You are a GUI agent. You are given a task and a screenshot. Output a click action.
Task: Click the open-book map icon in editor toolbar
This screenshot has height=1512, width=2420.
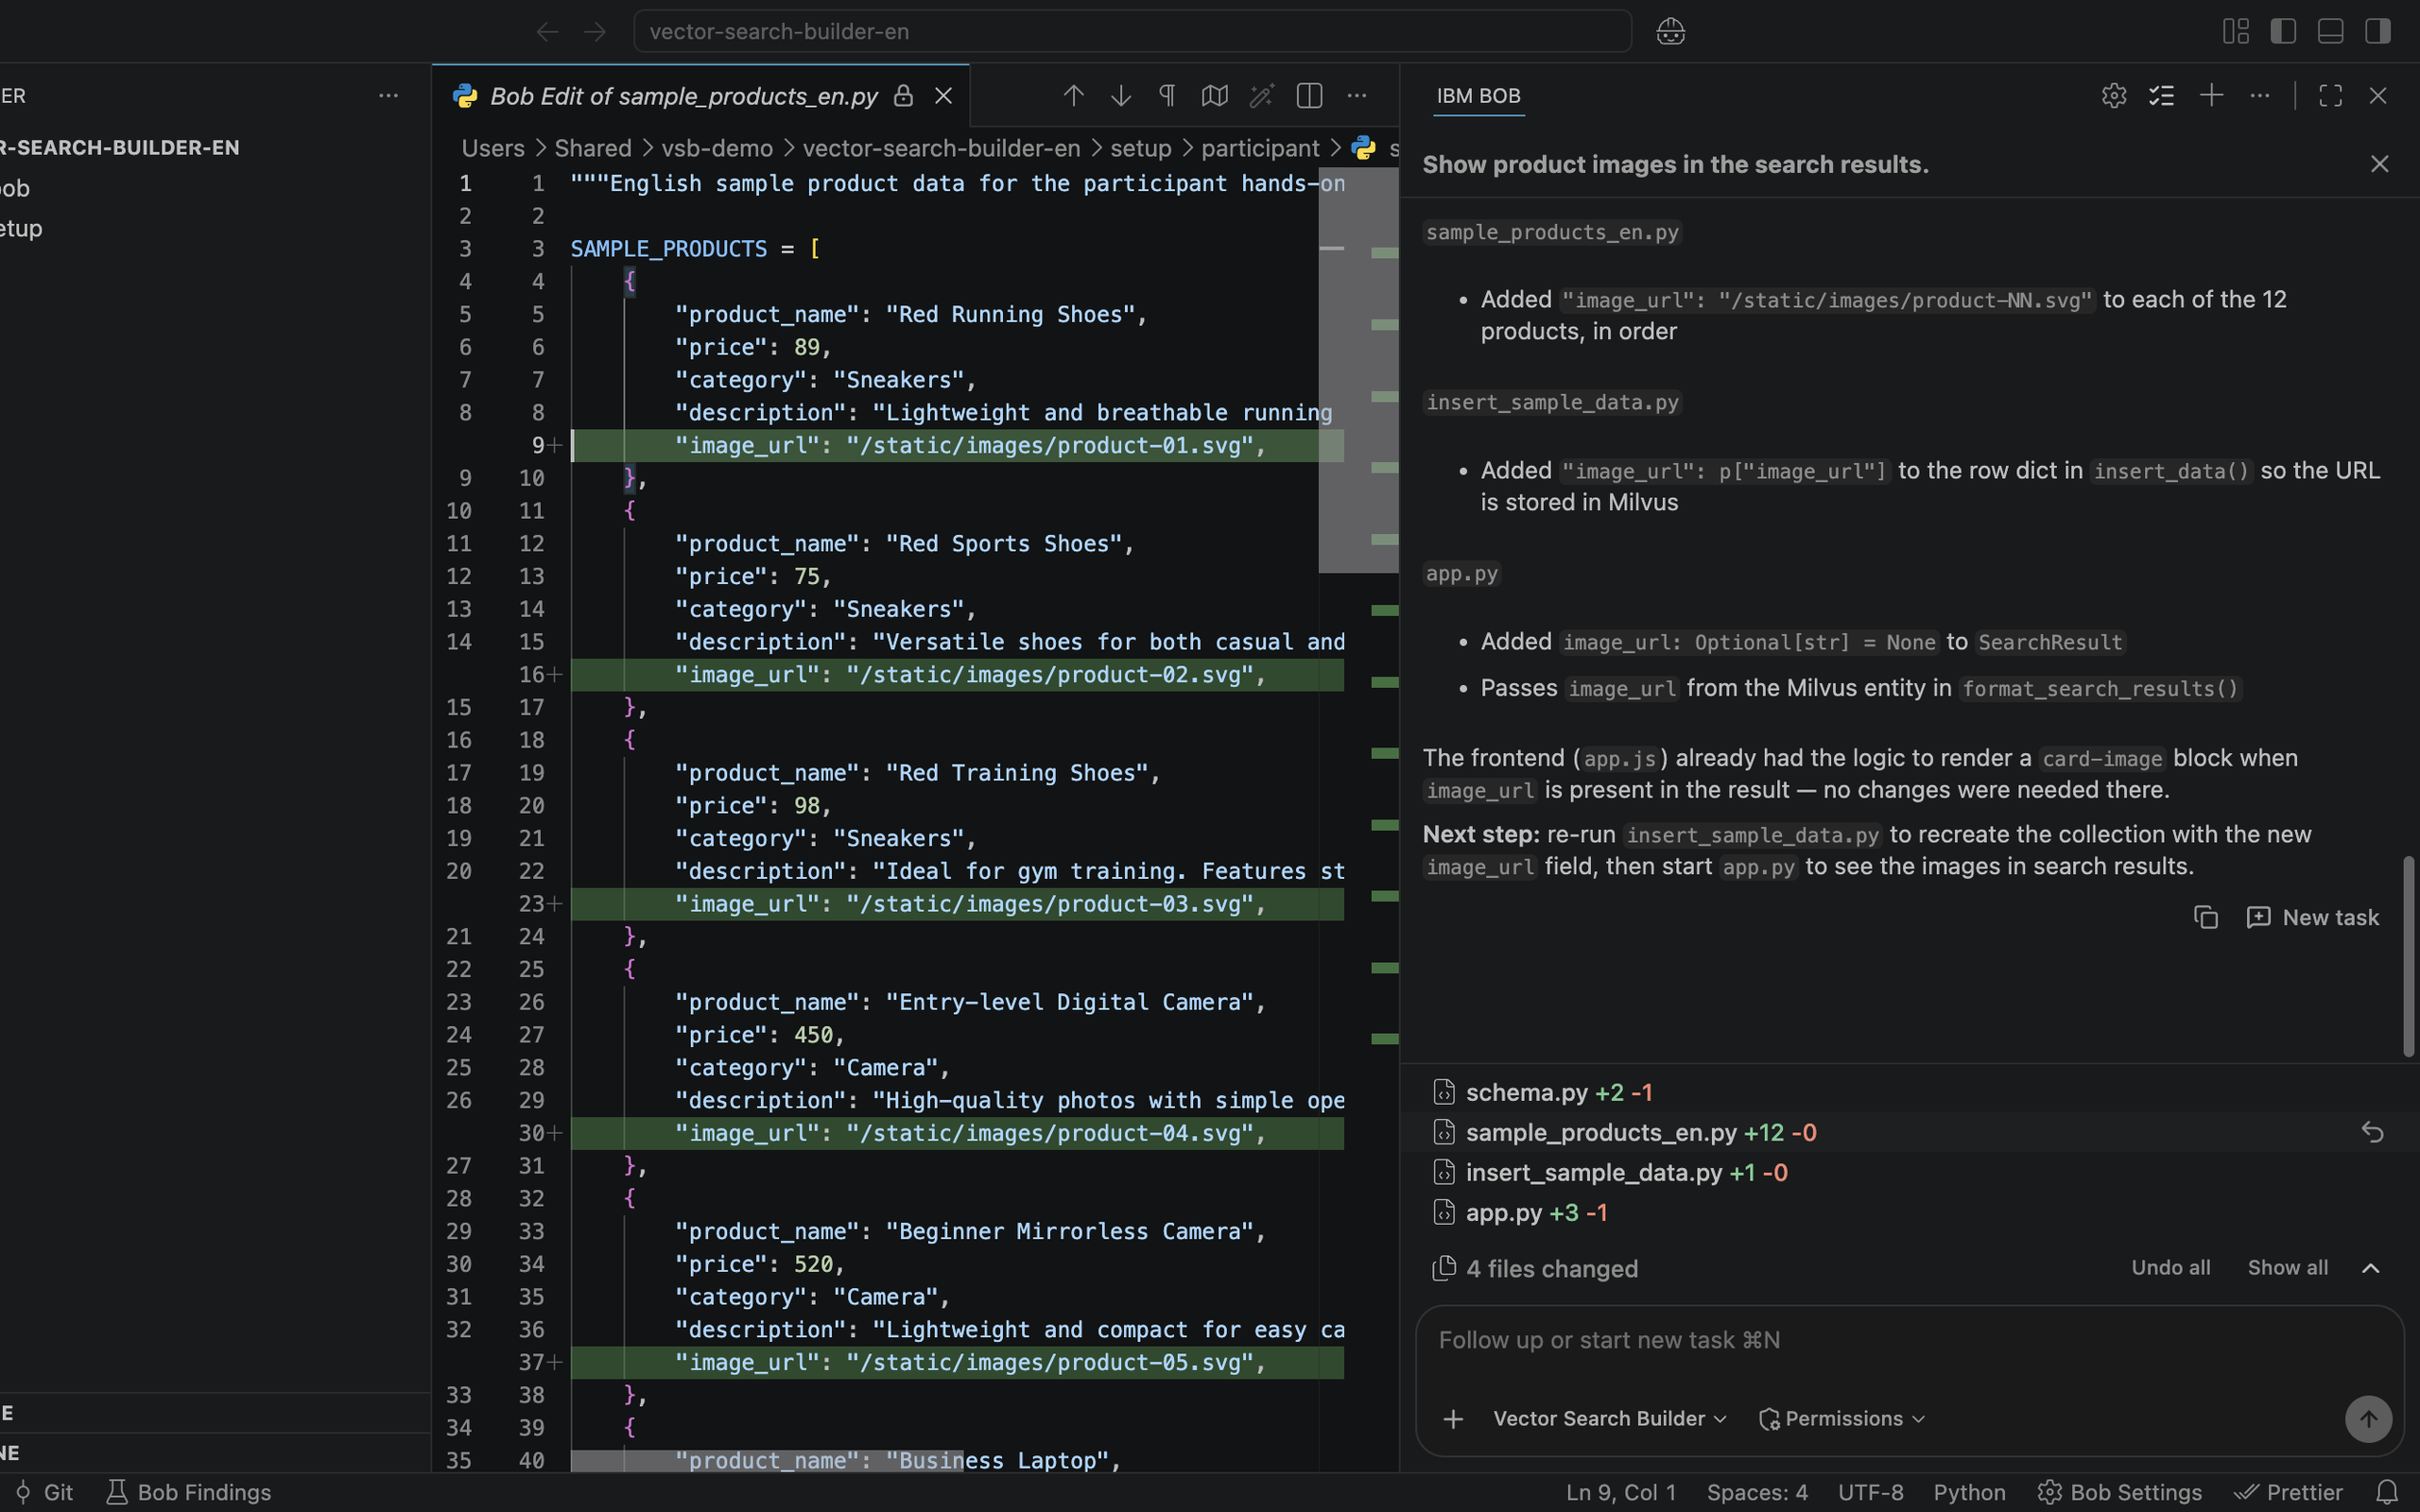tap(1214, 96)
